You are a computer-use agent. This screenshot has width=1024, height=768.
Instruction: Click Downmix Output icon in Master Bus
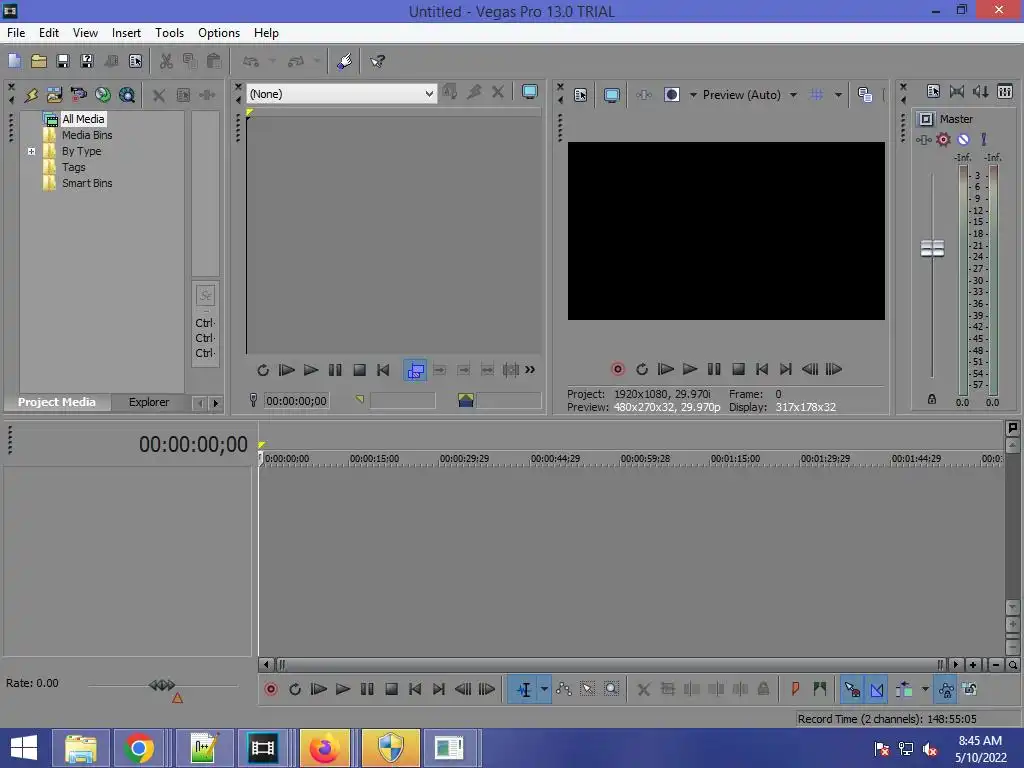957,92
